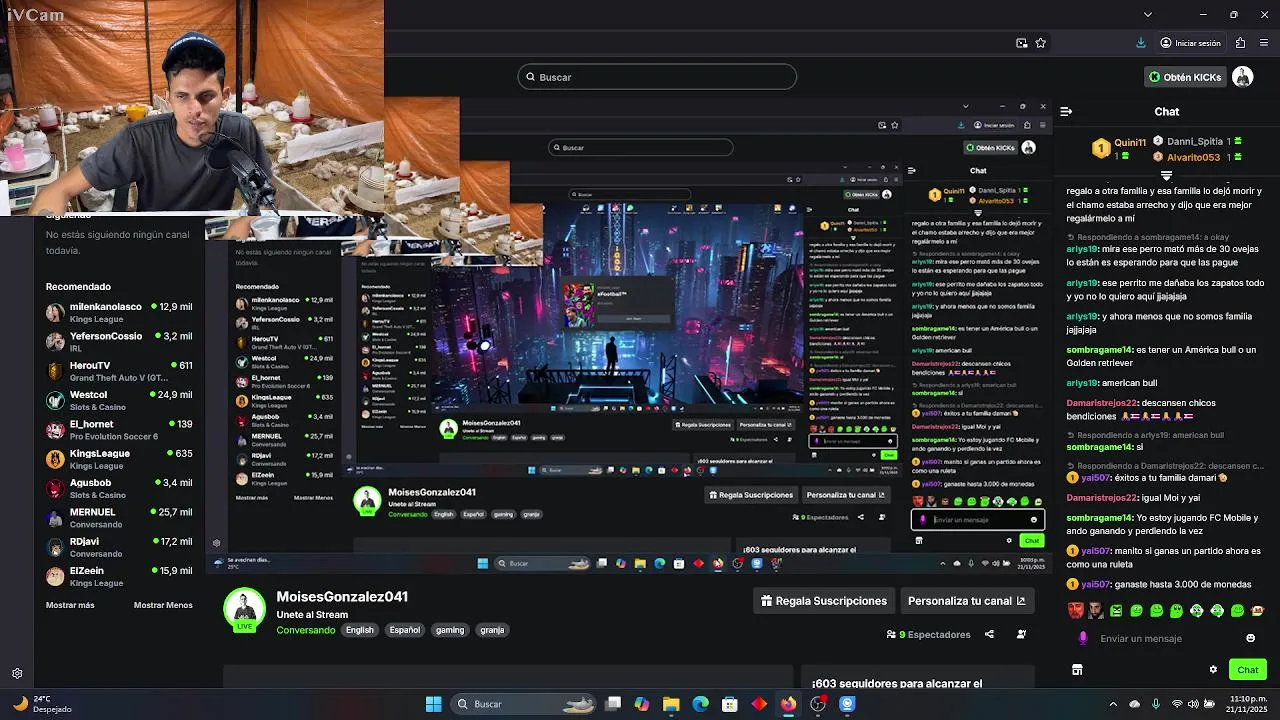
Task: Click the nested preview's green Chat button
Action: pos(1031,541)
